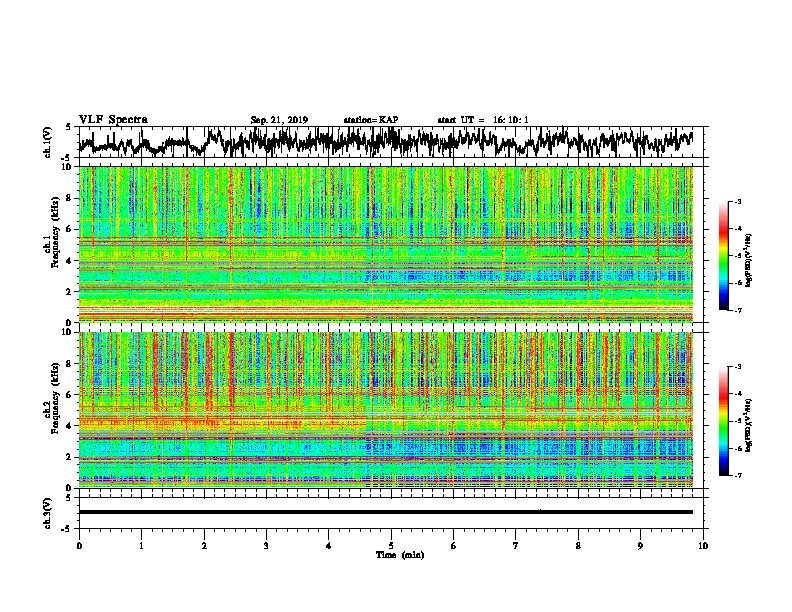This screenshot has height=612, width=792.
Task: Click the '-7' label on ch.2 color scale
Action: [737, 475]
